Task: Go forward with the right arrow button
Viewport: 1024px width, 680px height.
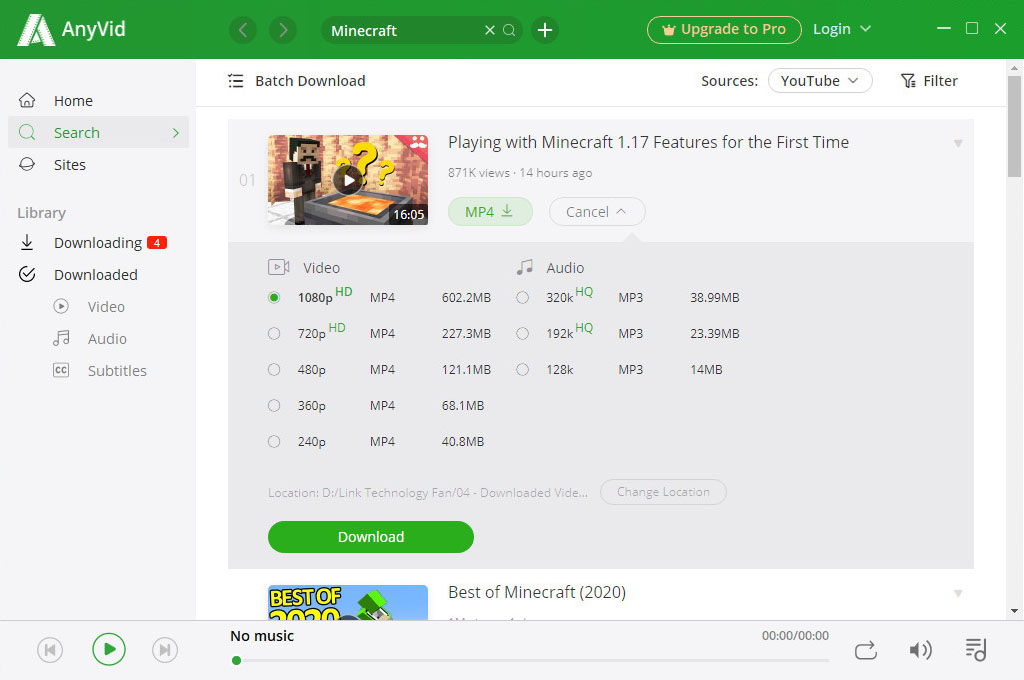Action: coord(283,30)
